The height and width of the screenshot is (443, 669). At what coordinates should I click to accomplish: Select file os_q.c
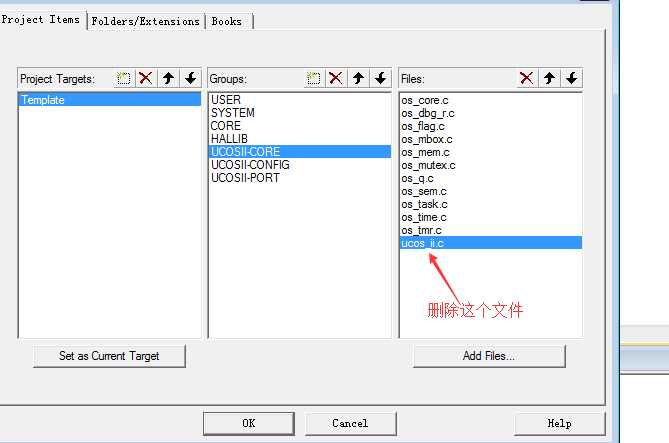click(x=491, y=178)
